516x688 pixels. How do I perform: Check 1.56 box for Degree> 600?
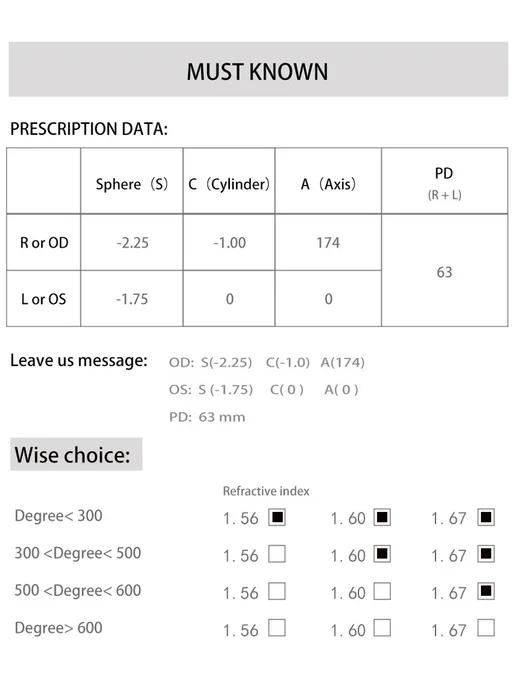pos(277,628)
